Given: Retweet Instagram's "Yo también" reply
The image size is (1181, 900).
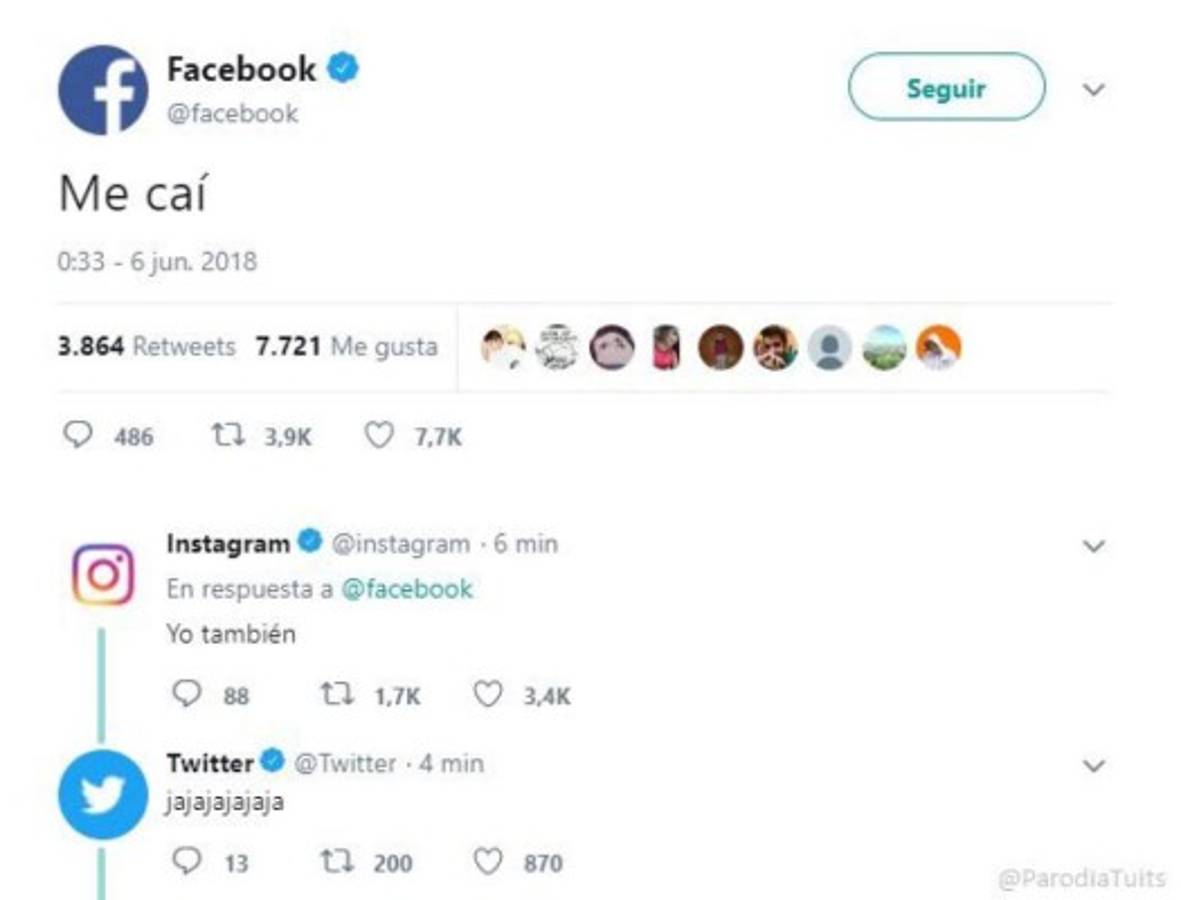Looking at the screenshot, I should tap(334, 695).
